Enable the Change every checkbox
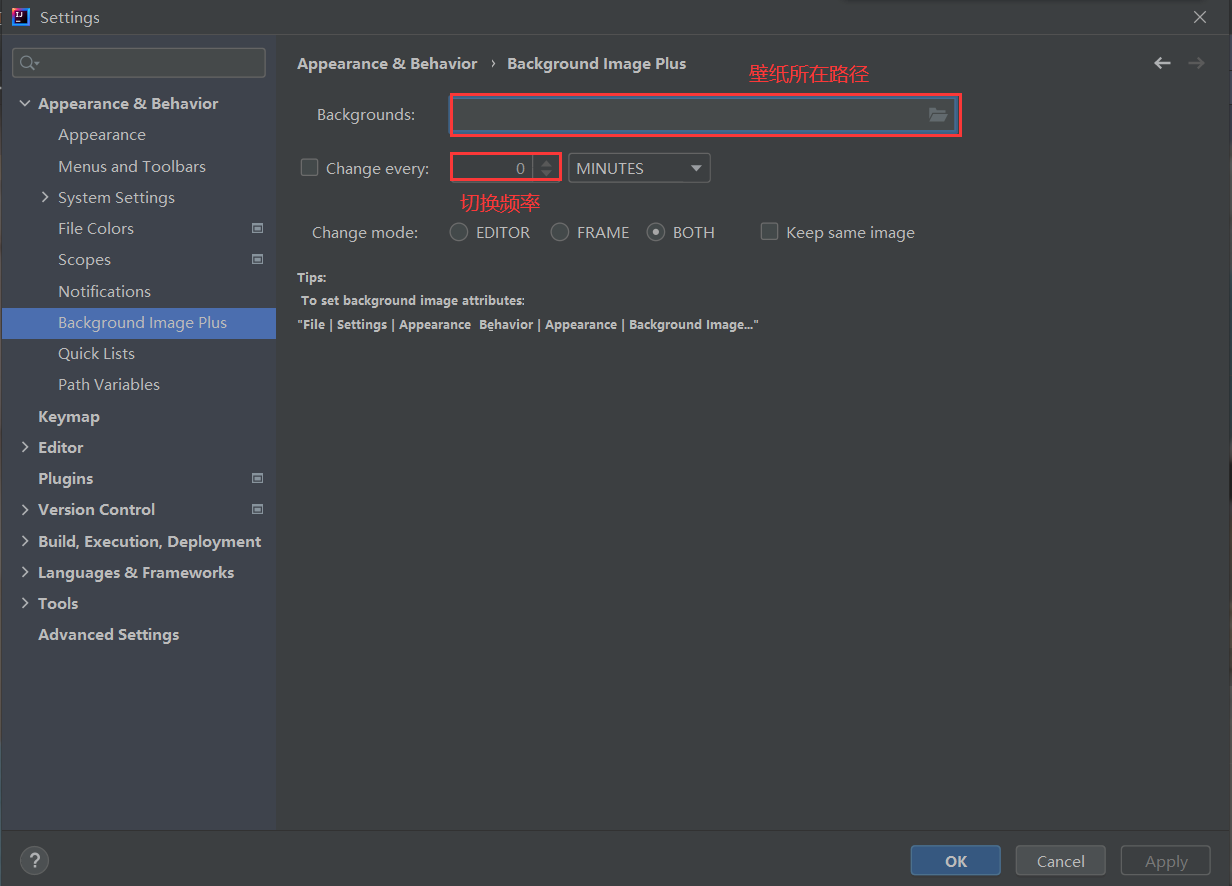Image resolution: width=1232 pixels, height=886 pixels. (310, 168)
